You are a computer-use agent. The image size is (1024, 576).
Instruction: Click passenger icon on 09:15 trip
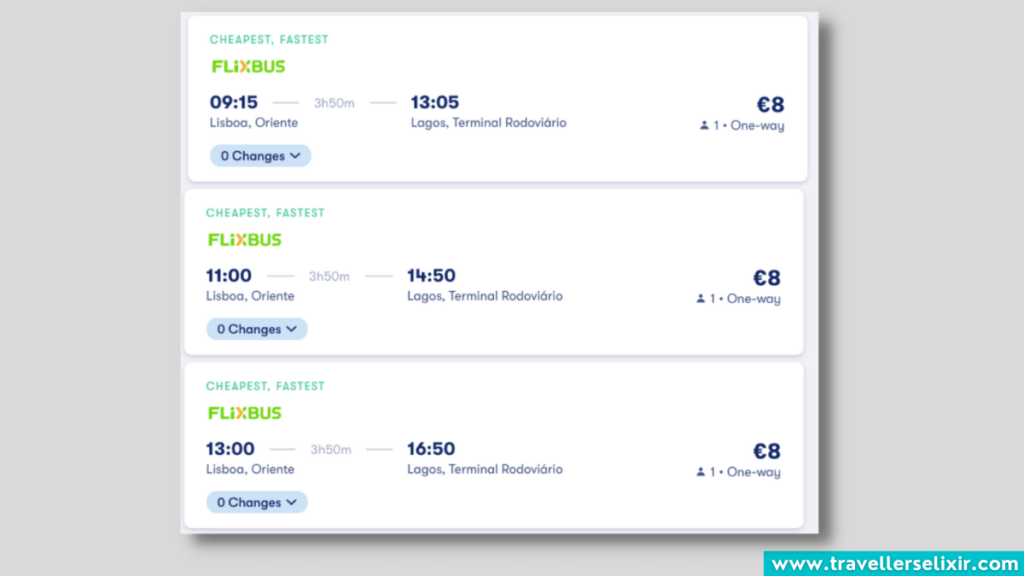[704, 126]
